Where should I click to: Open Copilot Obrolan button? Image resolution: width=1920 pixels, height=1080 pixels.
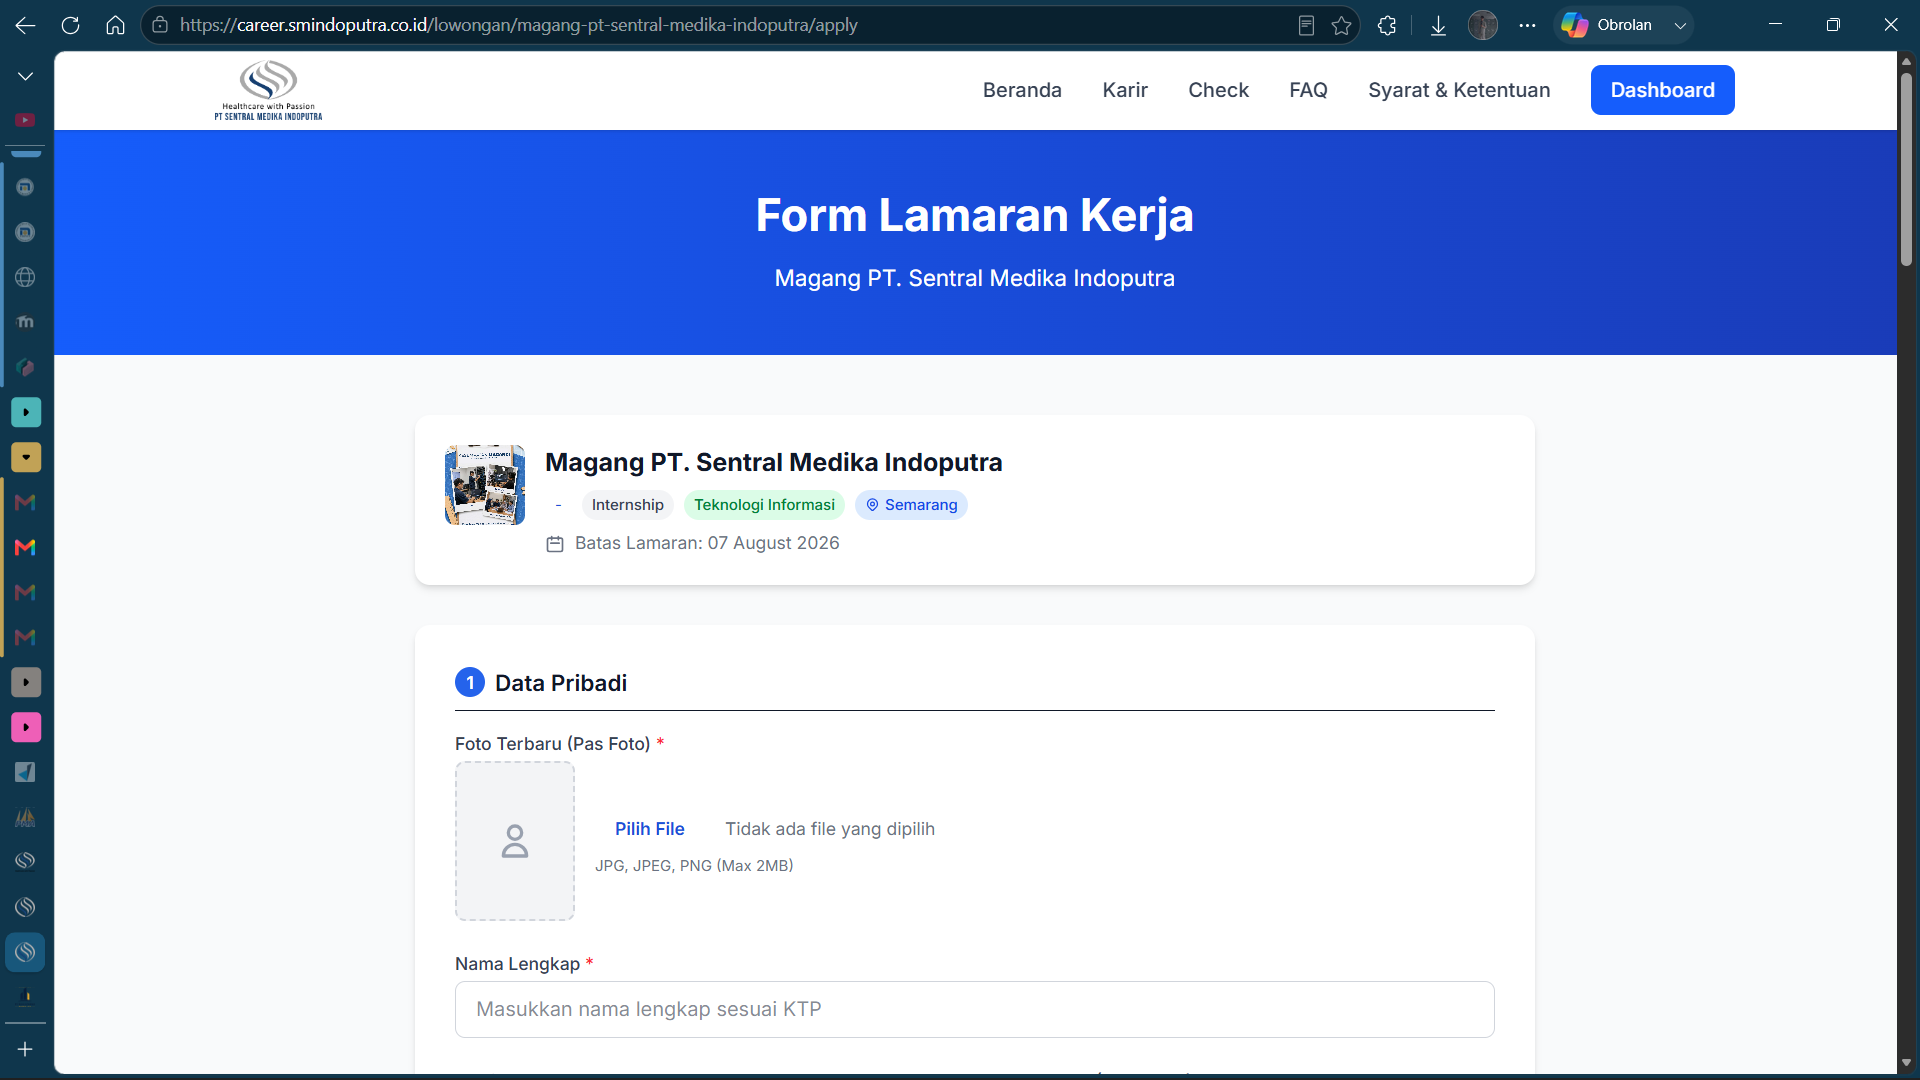coord(1608,25)
